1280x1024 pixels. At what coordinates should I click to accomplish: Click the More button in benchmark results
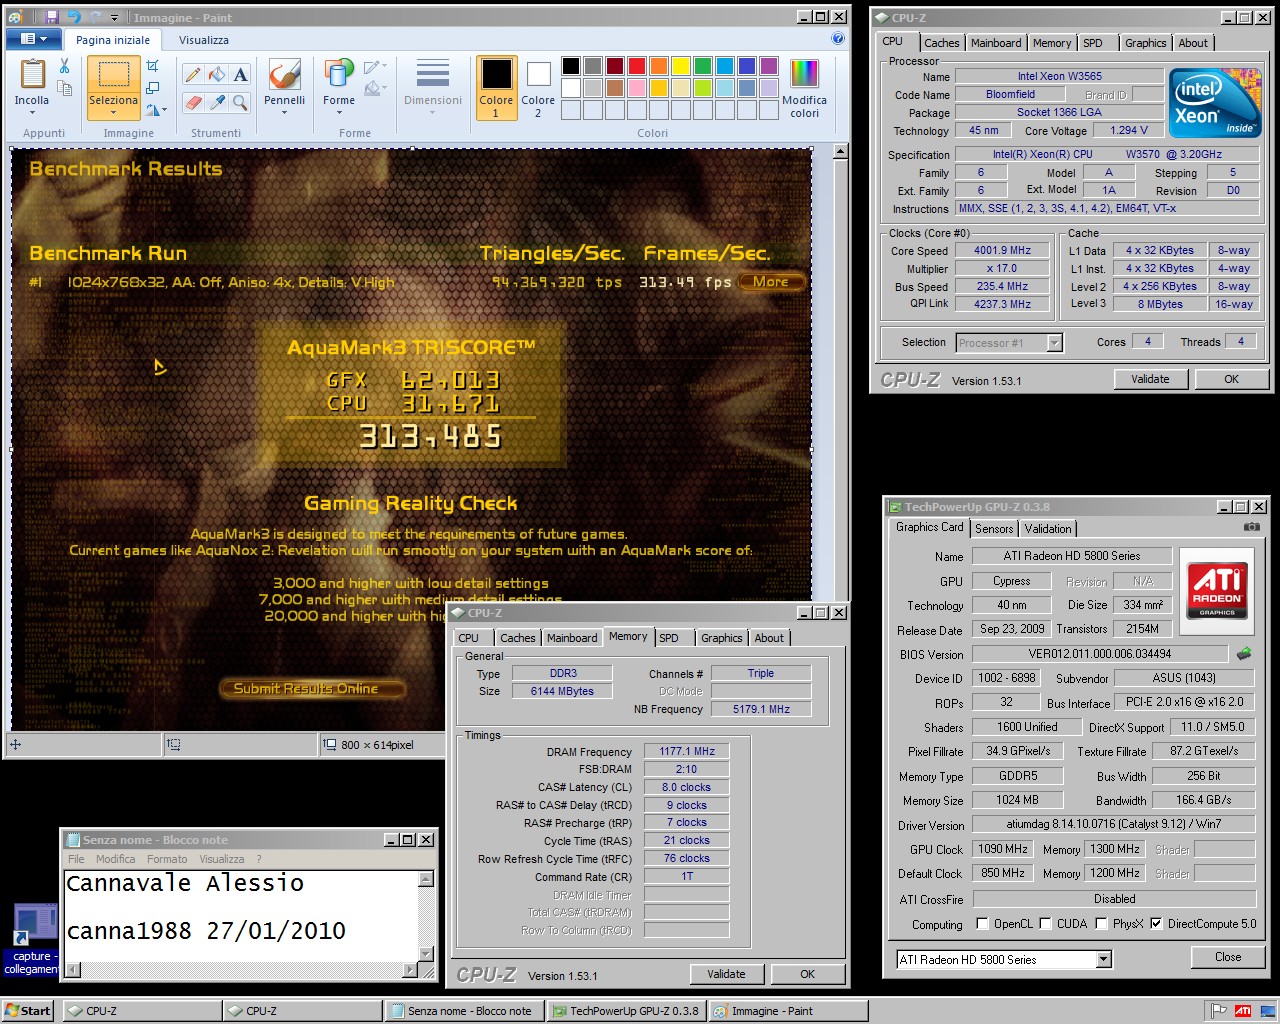coord(771,282)
